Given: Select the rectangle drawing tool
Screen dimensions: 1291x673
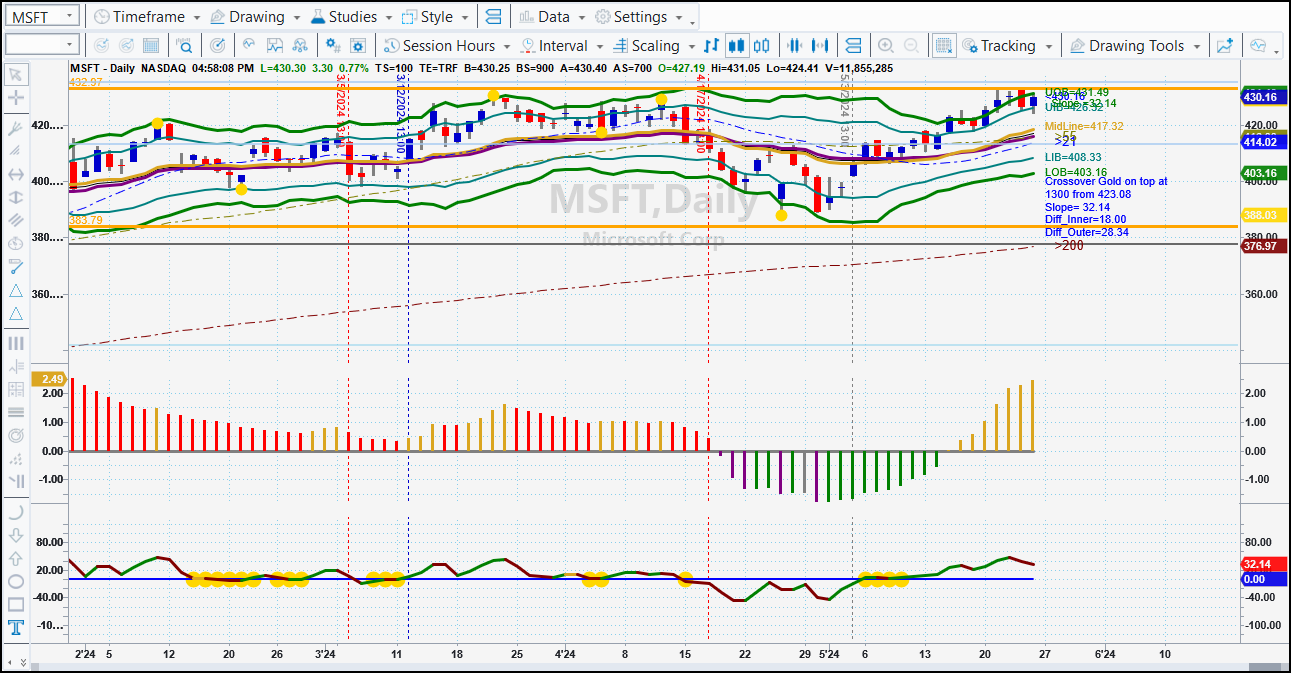Looking at the screenshot, I should pos(16,604).
